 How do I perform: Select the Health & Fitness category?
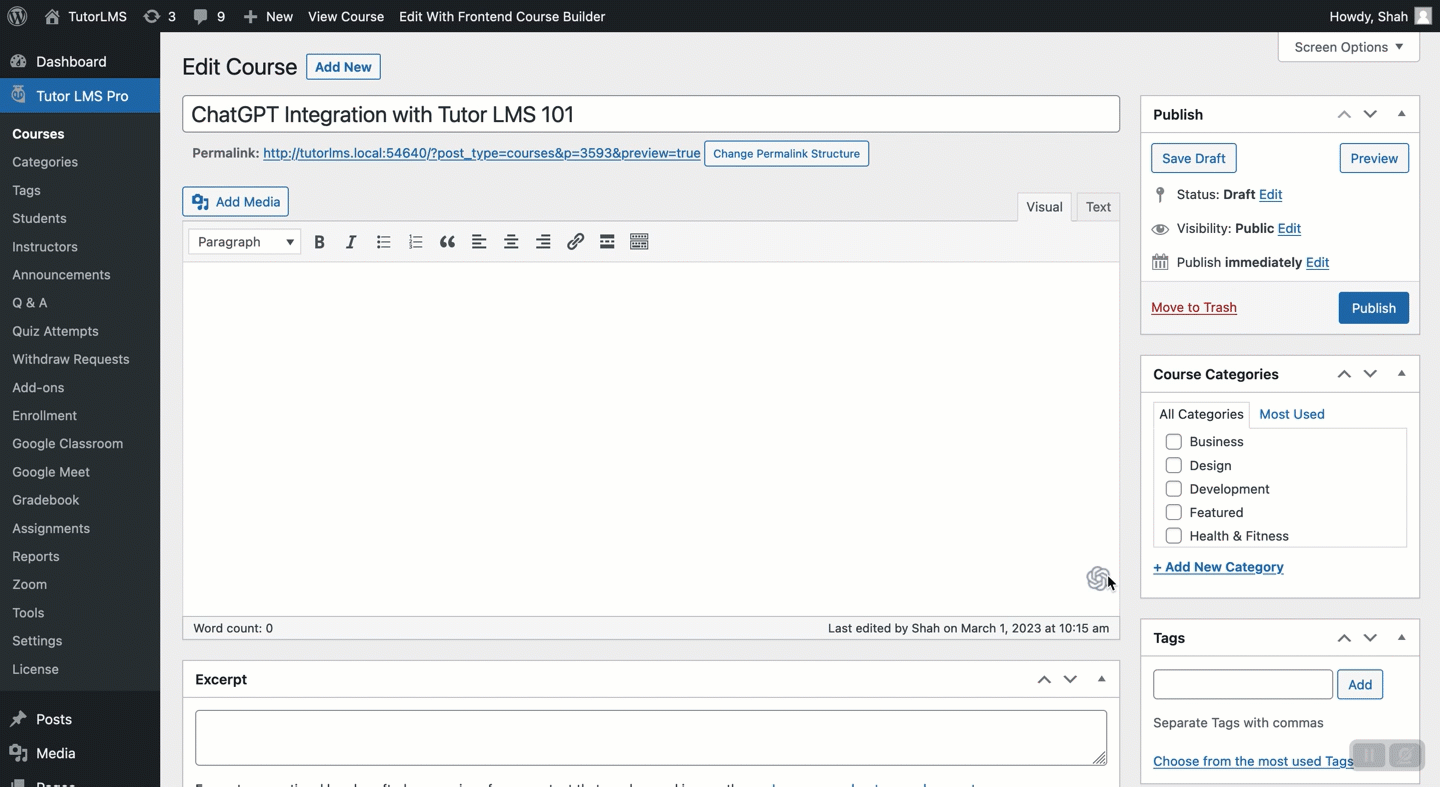(1173, 535)
